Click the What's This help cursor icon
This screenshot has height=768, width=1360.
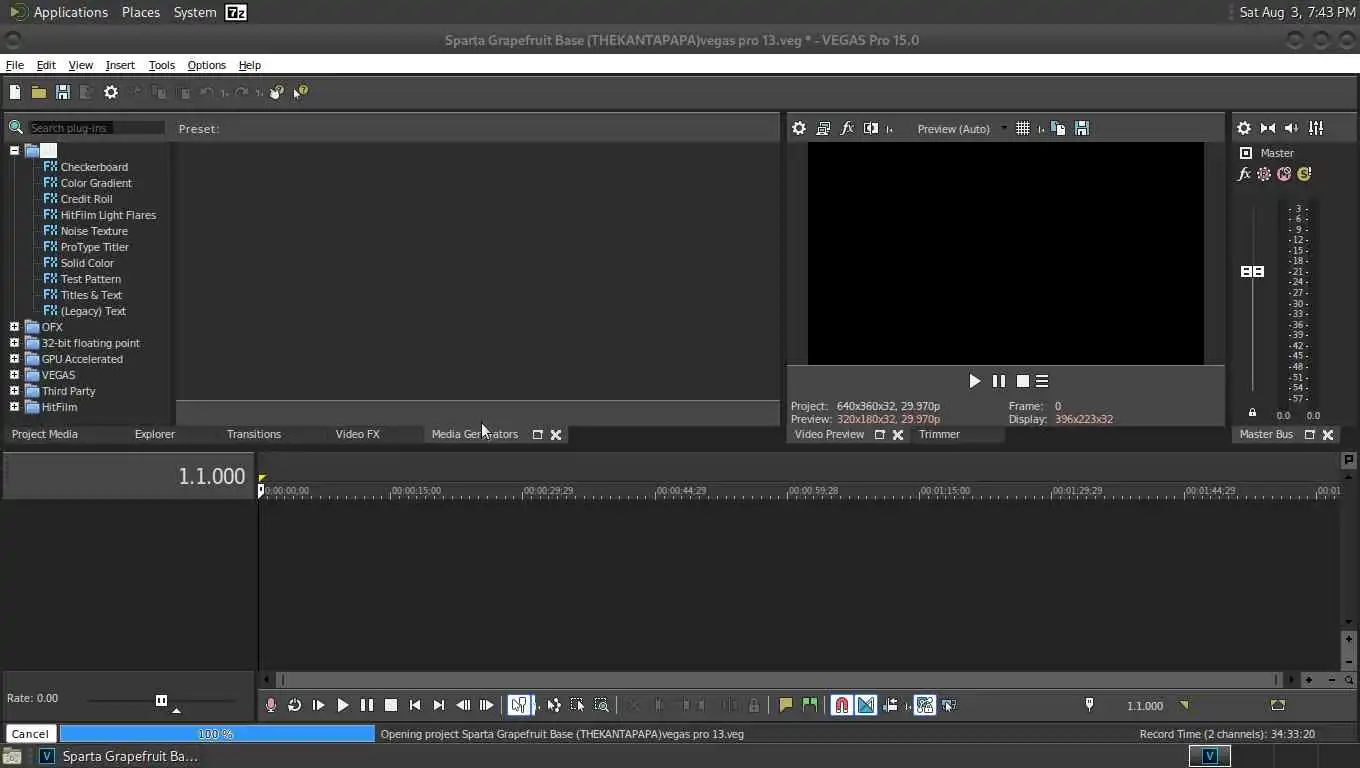coord(301,92)
